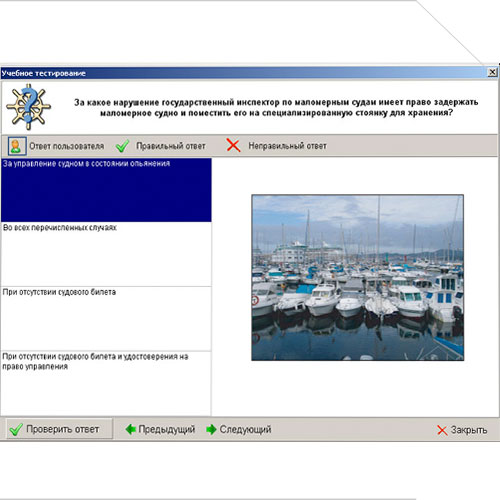Click the red cross icon beside Закрыть

(x=442, y=430)
